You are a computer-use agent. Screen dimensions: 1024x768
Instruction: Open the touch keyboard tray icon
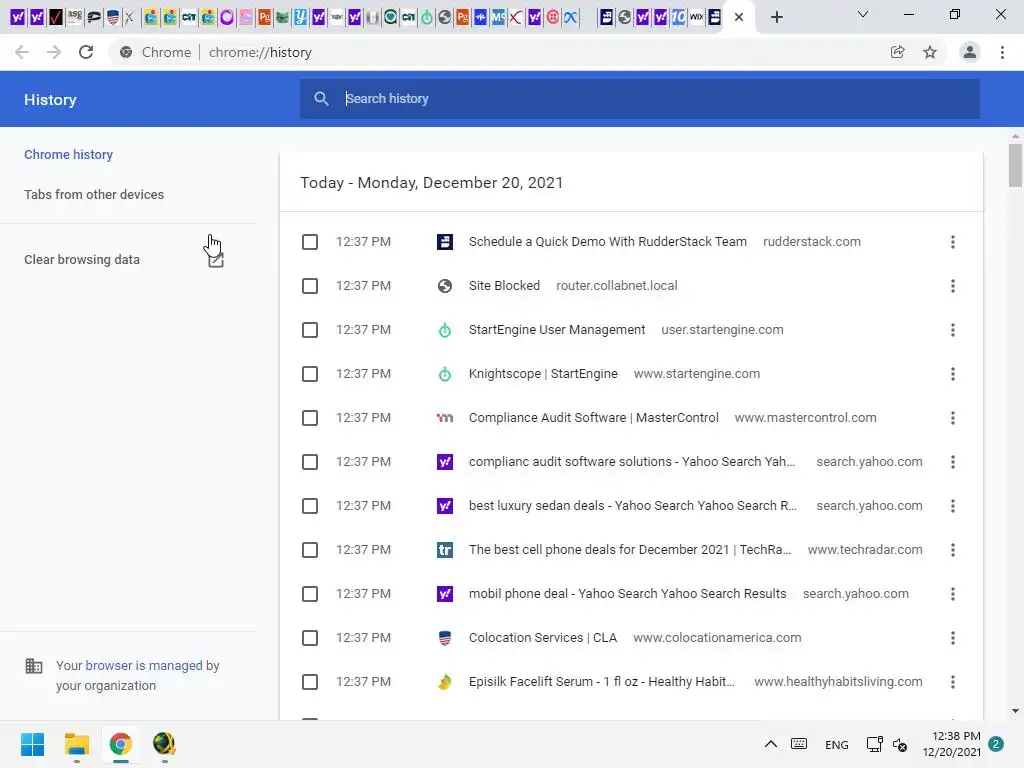click(x=799, y=744)
